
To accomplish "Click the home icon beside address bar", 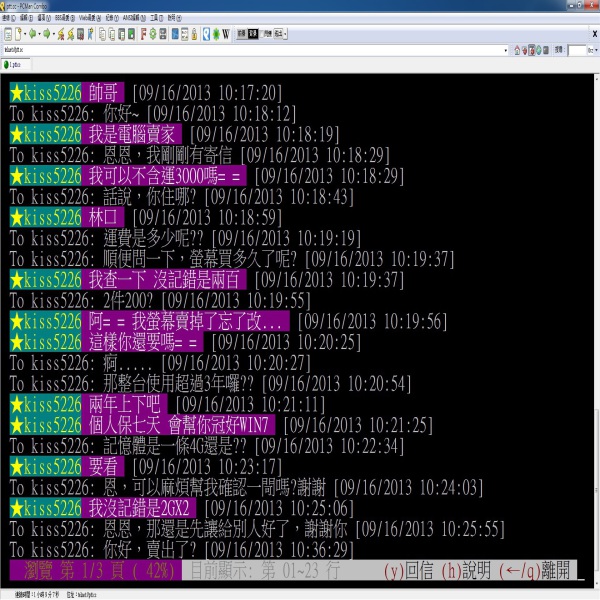I will 517,50.
